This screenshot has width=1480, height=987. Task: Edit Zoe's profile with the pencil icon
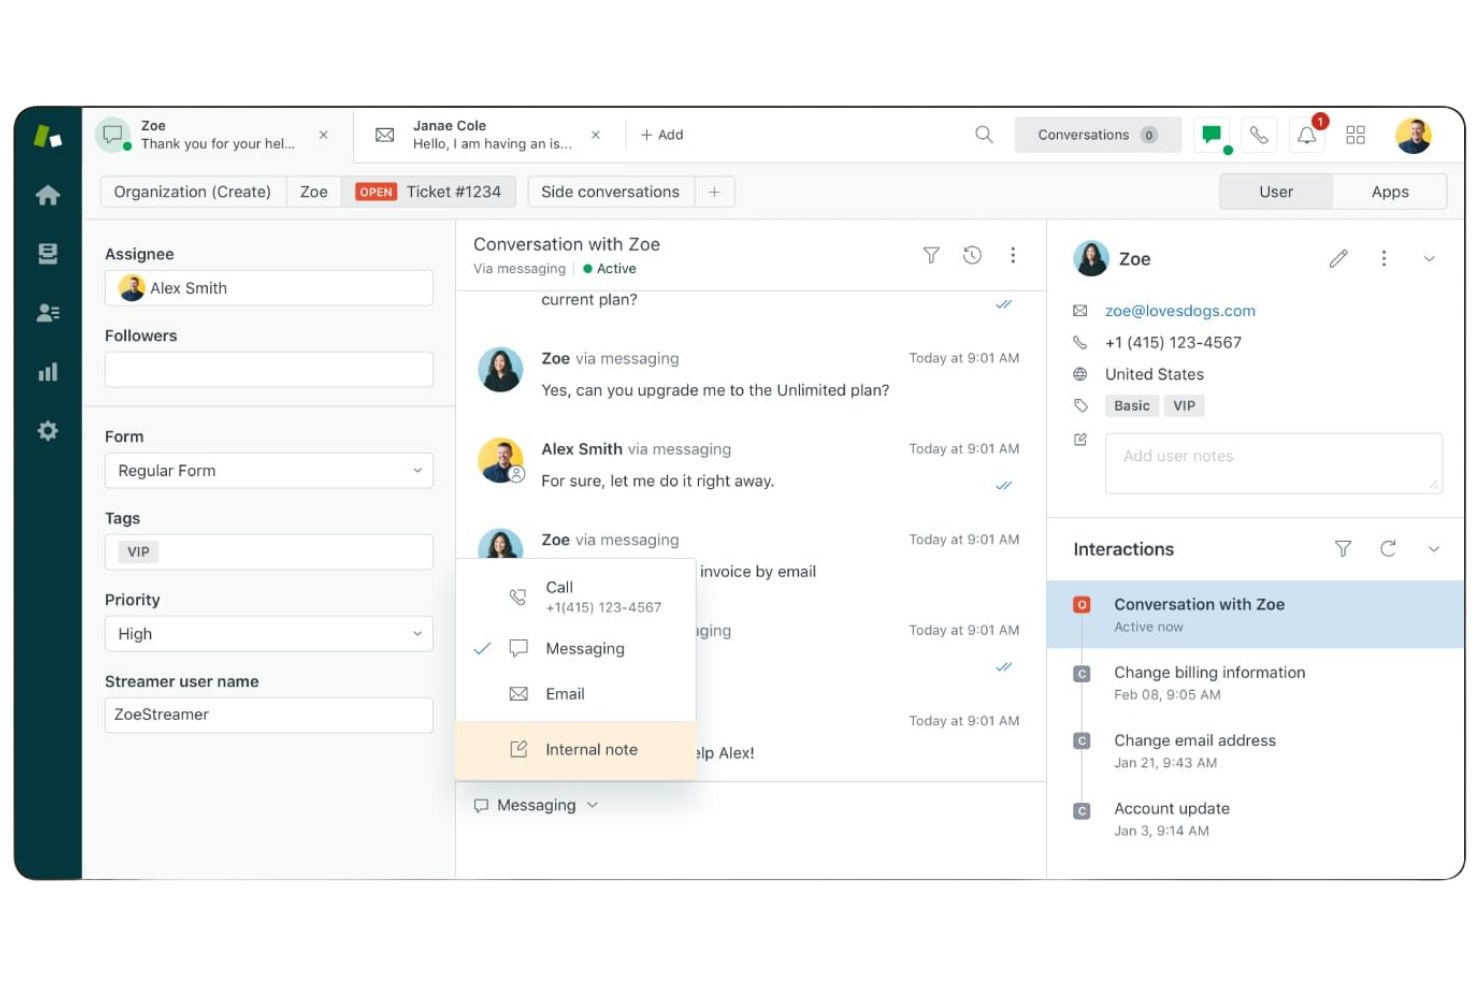1338,258
